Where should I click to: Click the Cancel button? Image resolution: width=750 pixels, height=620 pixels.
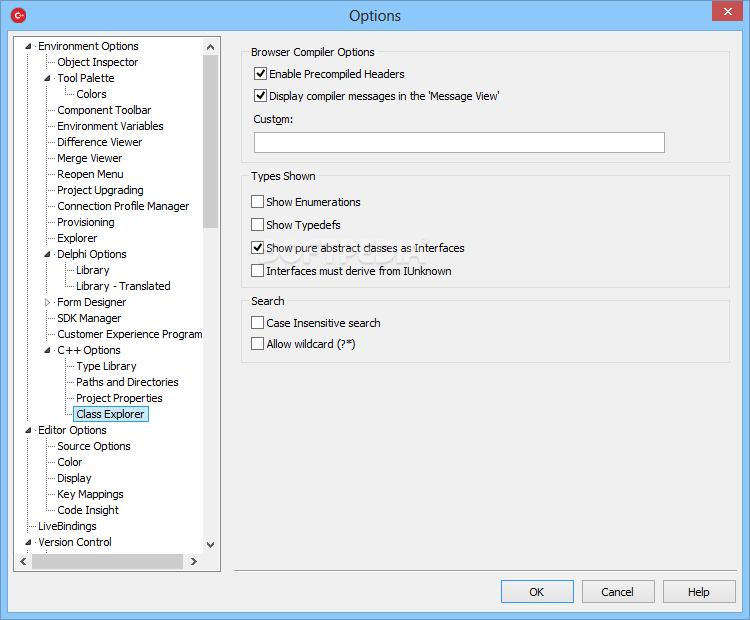(x=618, y=592)
